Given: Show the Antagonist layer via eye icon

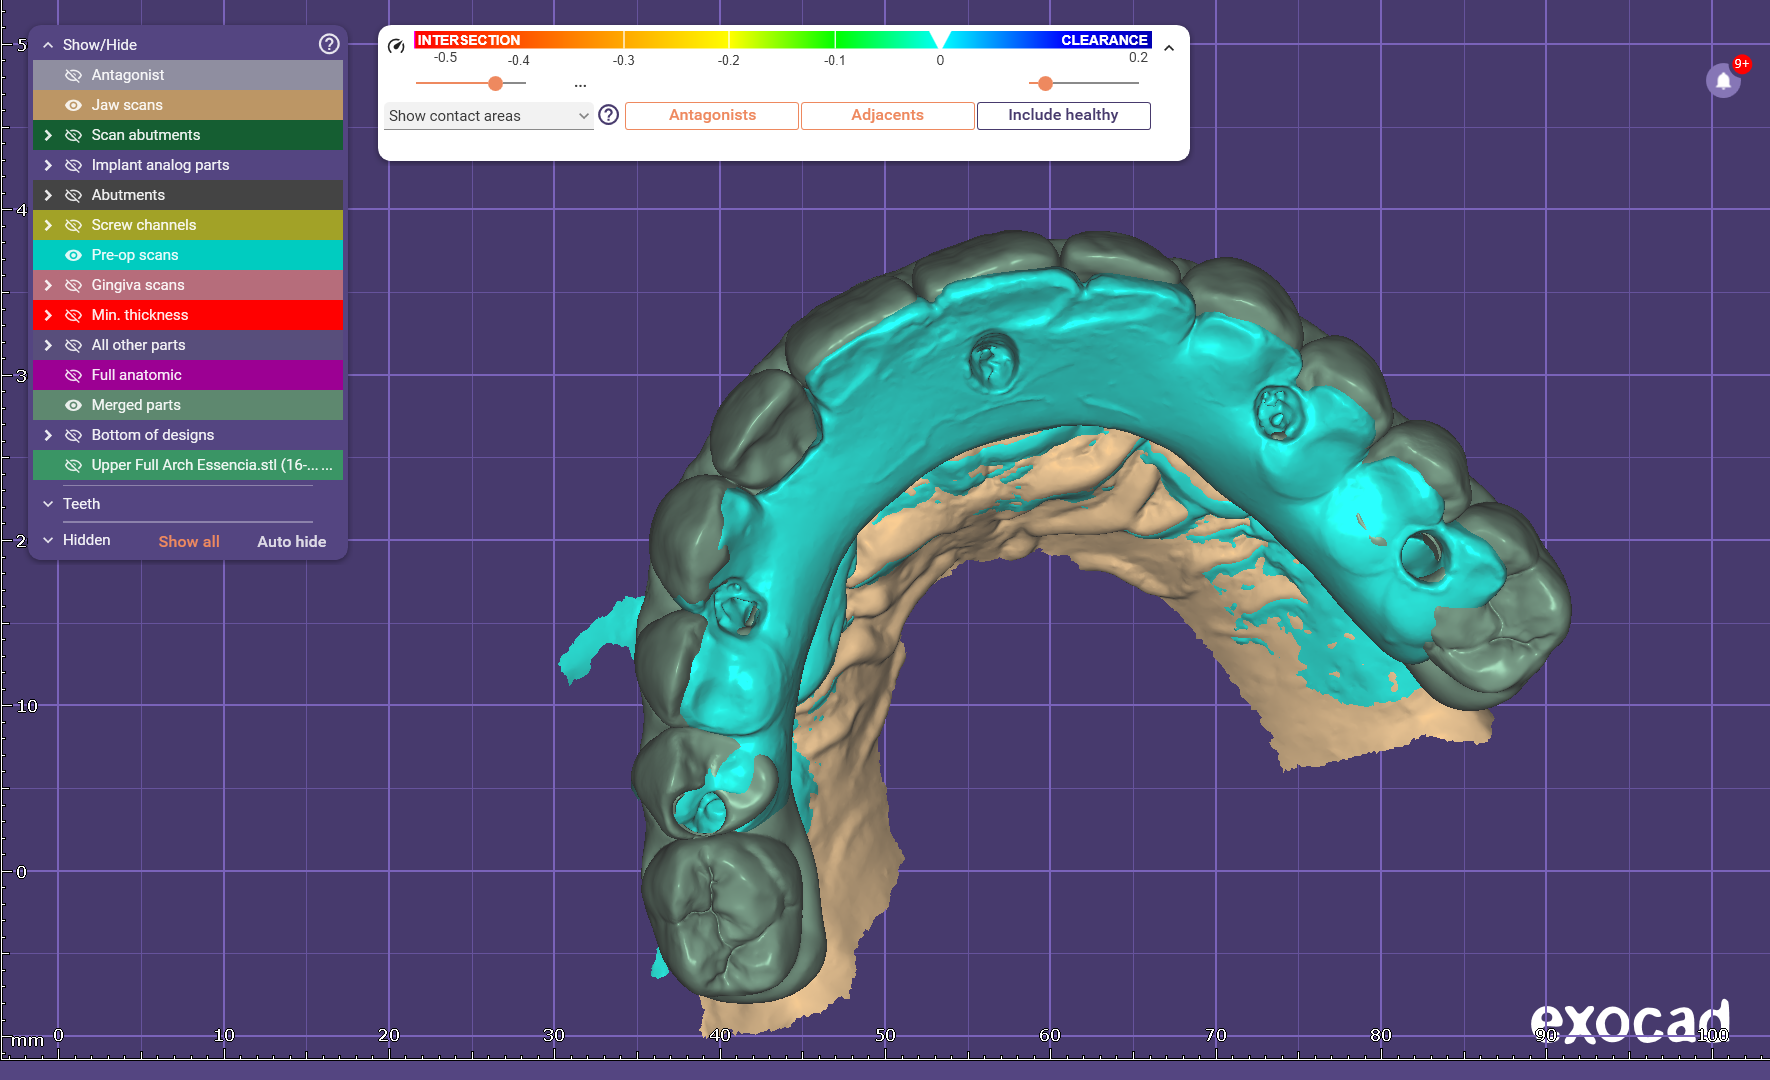Looking at the screenshot, I should pyautogui.click(x=73, y=75).
